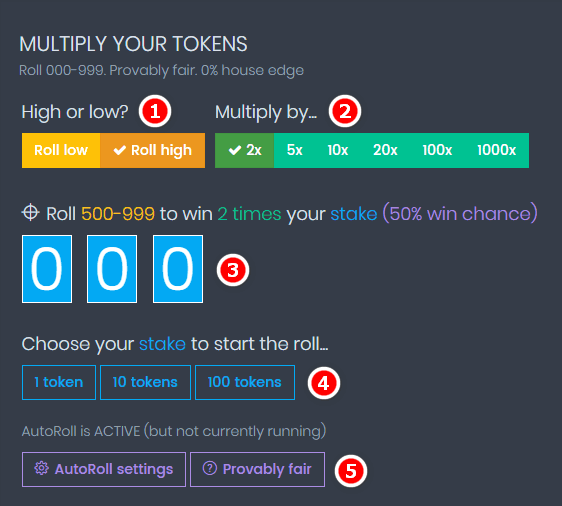Click the question mark icon beside Provably fair

[x=210, y=468]
